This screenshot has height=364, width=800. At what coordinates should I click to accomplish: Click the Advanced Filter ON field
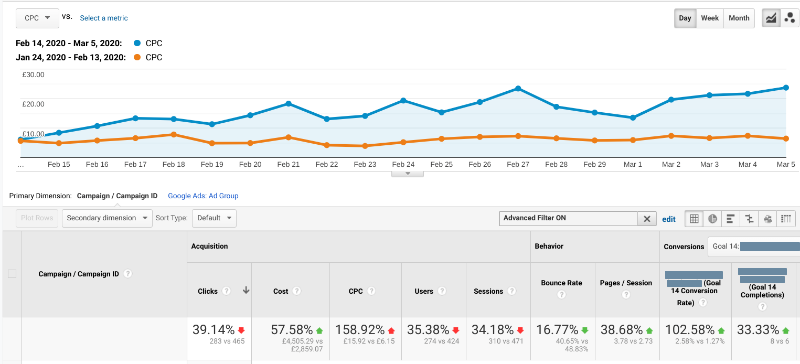coord(568,219)
